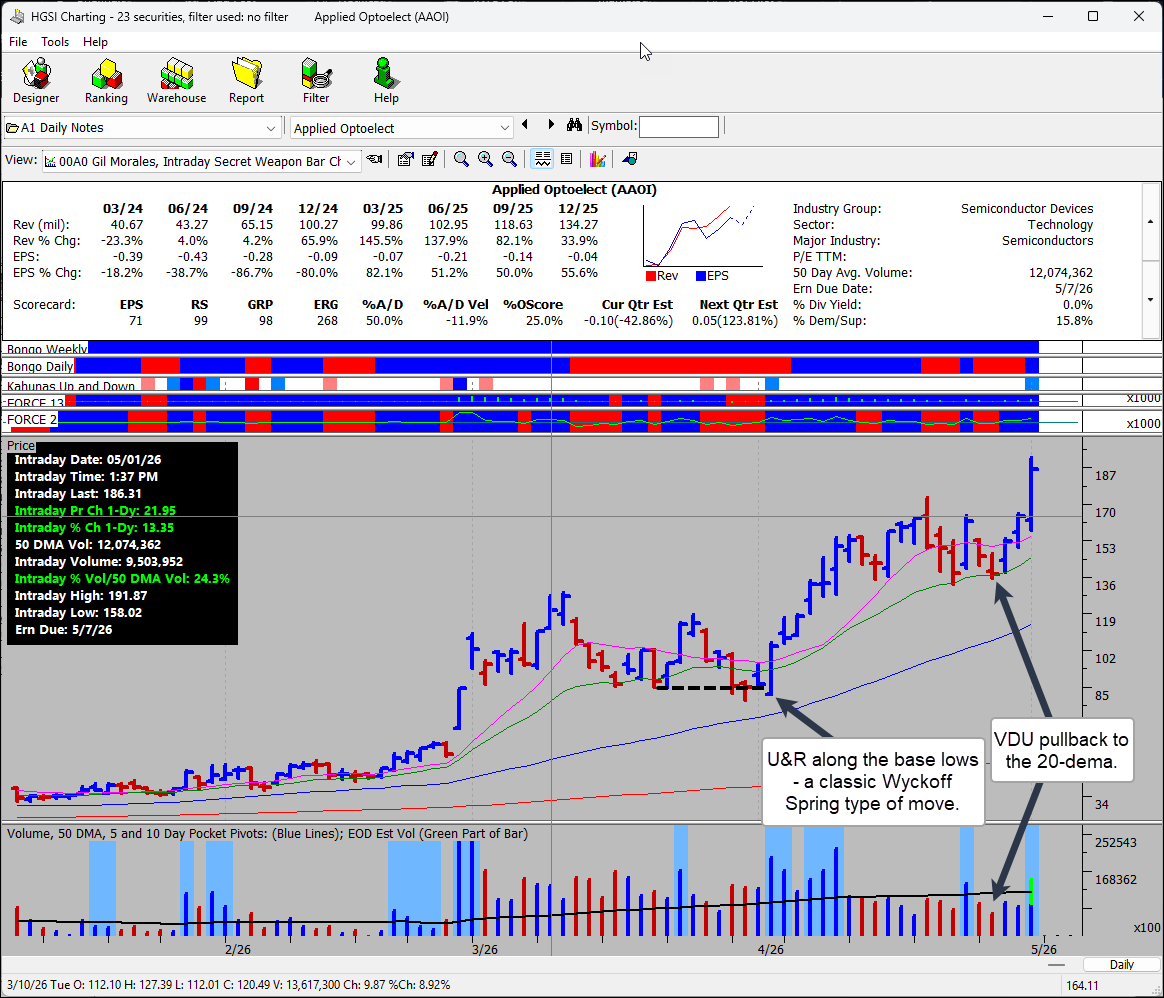Screen dimensions: 1164x998
Task: Select the Daily timeframe button
Action: (1122, 965)
